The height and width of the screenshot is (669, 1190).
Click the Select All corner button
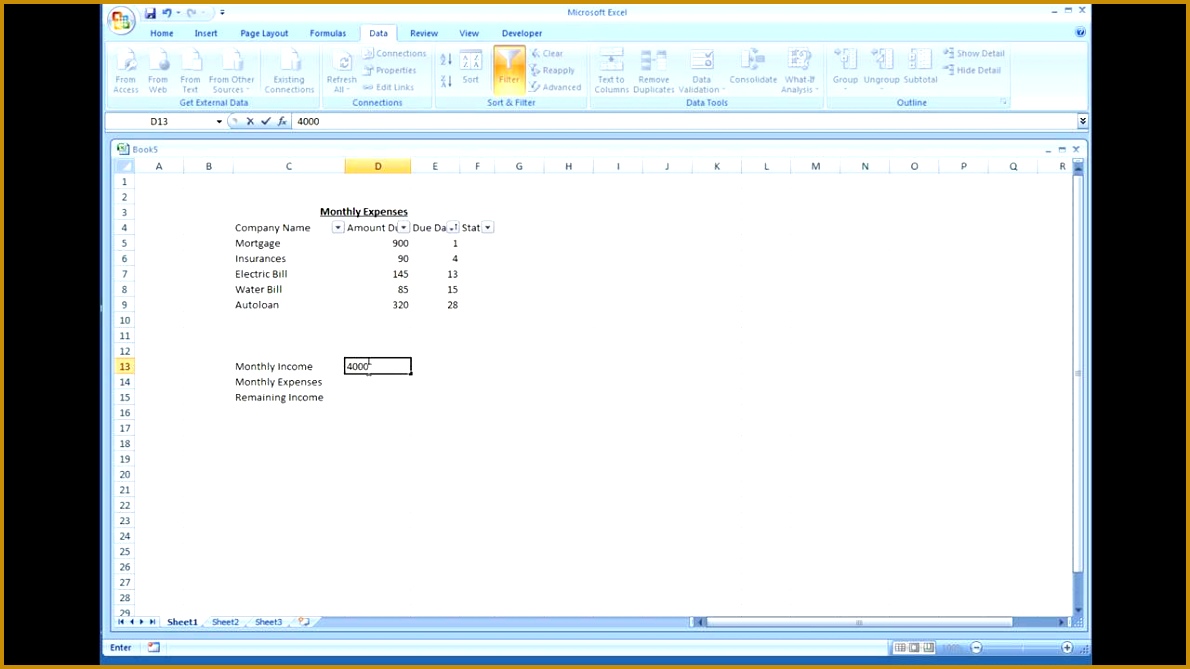pos(124,166)
